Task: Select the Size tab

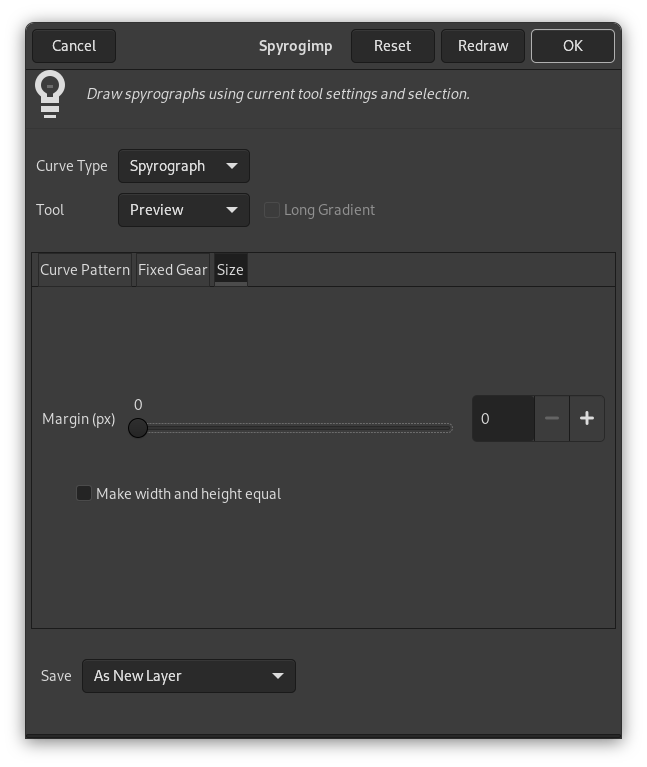Action: point(230,270)
